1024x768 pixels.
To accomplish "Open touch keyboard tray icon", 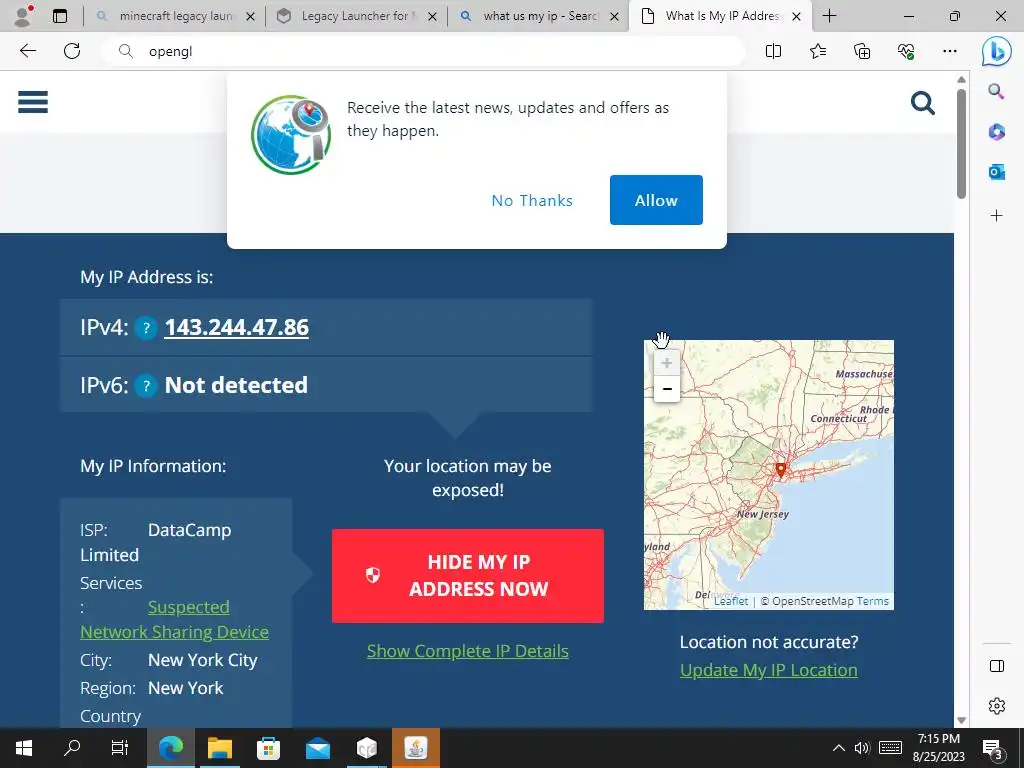I will point(891,748).
